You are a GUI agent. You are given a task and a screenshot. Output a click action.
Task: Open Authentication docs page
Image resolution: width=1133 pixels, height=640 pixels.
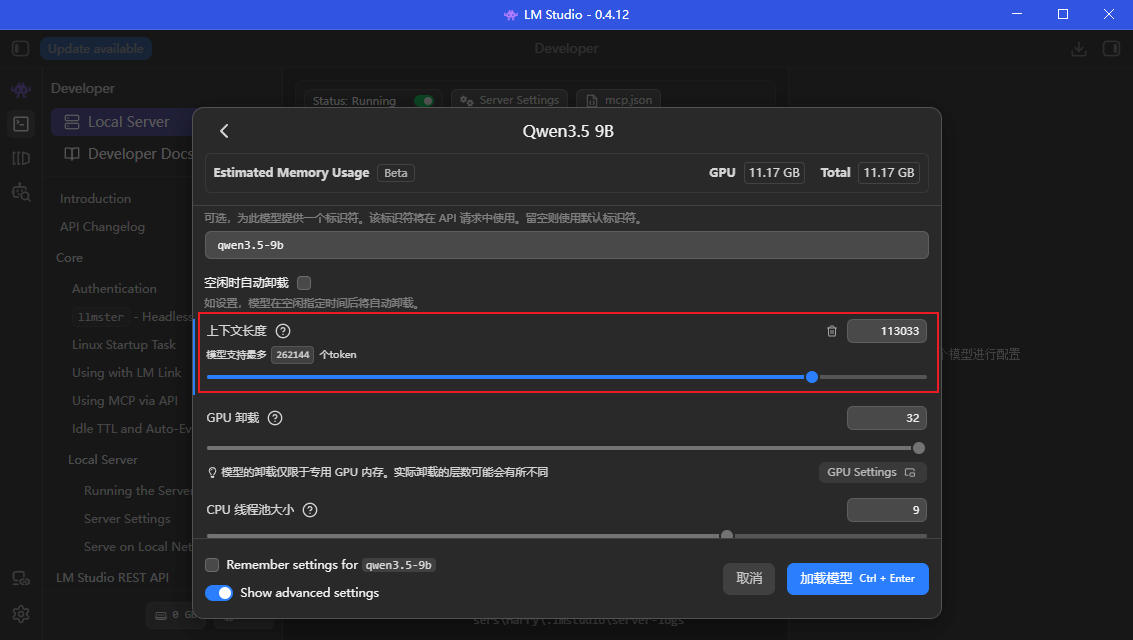point(114,288)
